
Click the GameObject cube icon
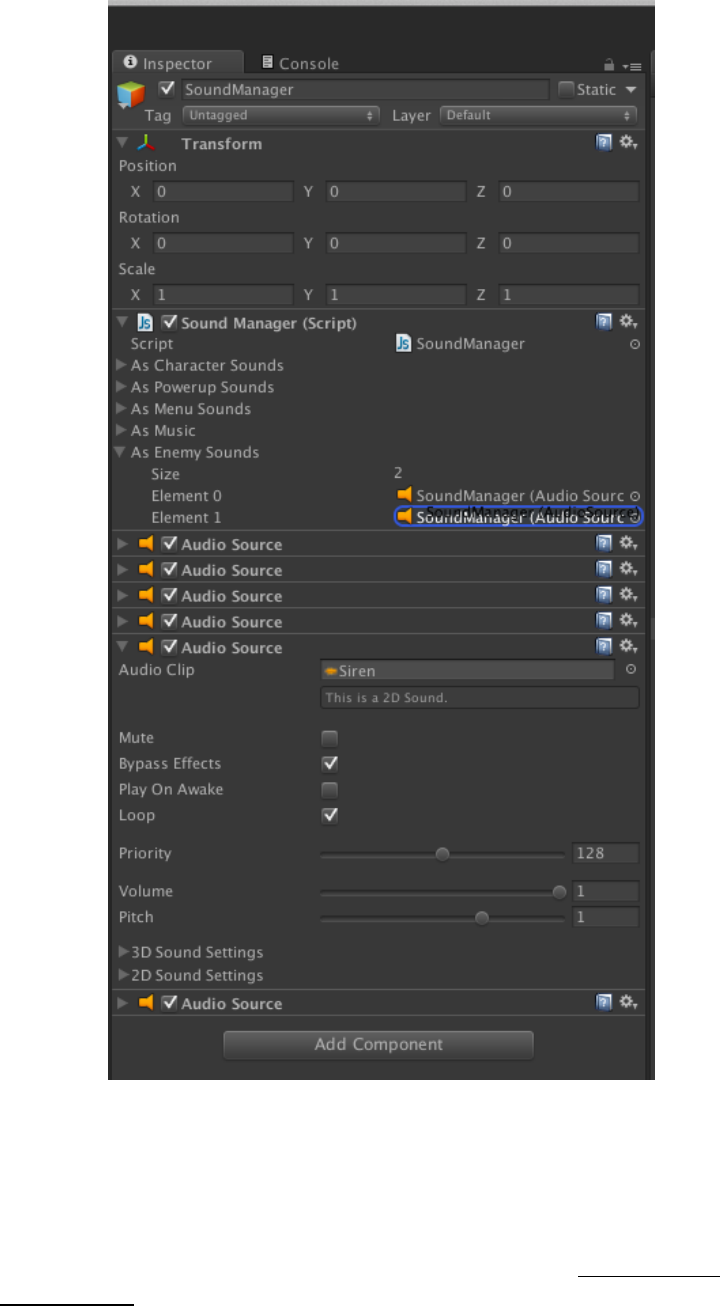131,95
